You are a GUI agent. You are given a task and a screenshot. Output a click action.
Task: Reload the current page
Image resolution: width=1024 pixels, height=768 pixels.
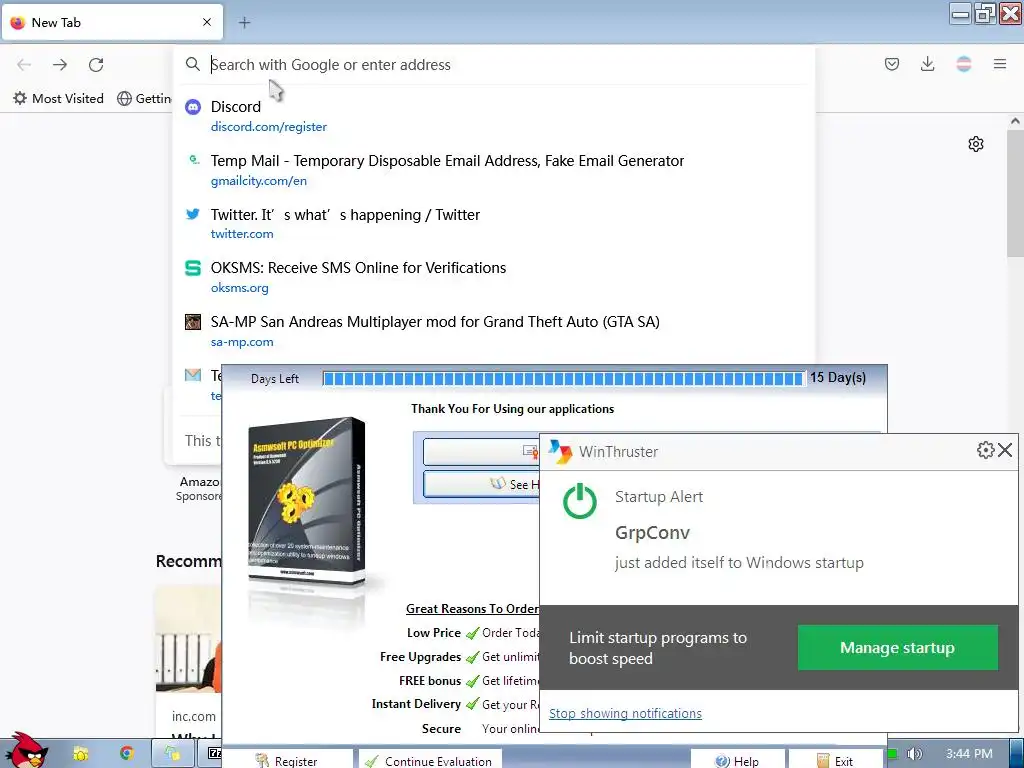96,64
